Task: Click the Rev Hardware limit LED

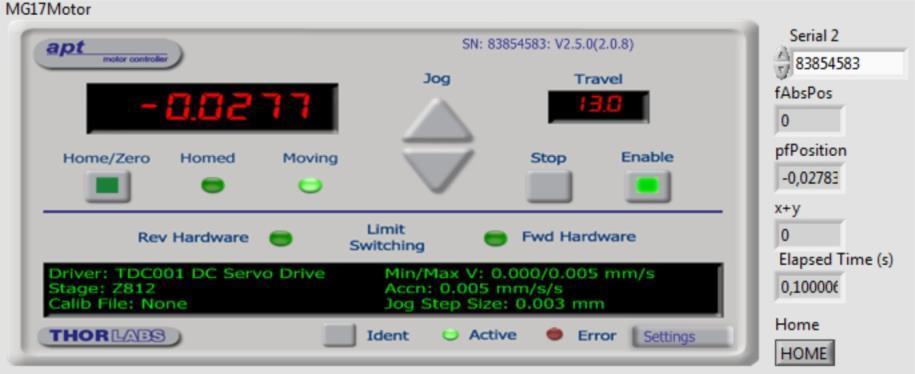Action: pos(281,238)
